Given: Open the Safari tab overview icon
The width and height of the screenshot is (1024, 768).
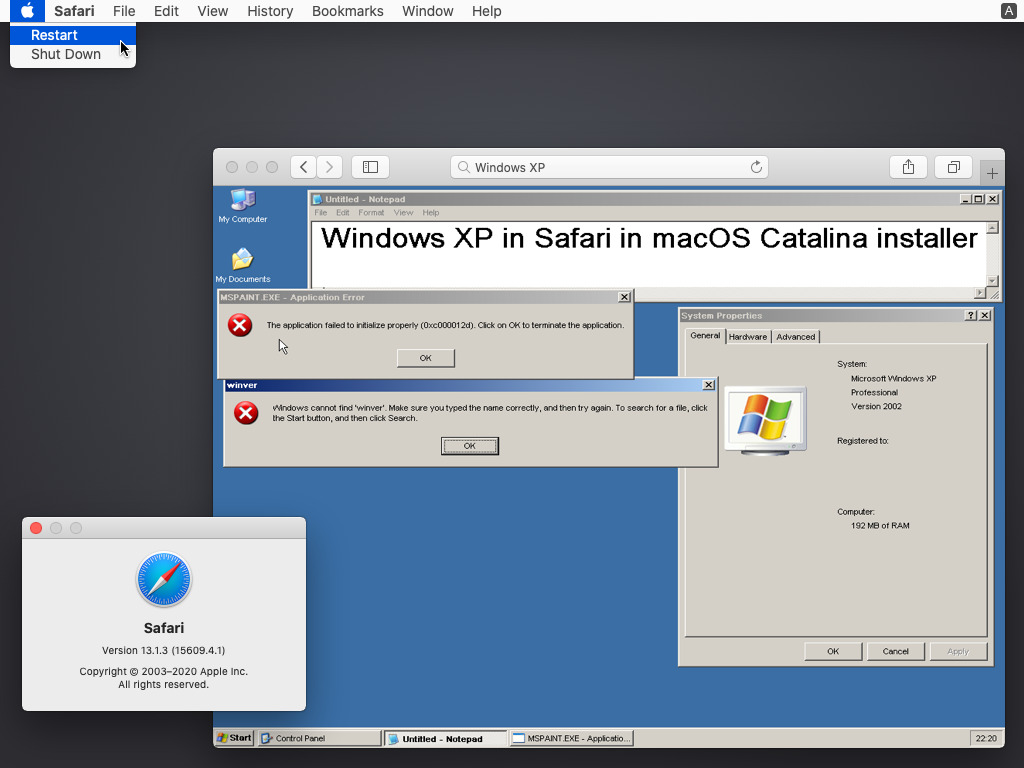Looking at the screenshot, I should tap(953, 167).
